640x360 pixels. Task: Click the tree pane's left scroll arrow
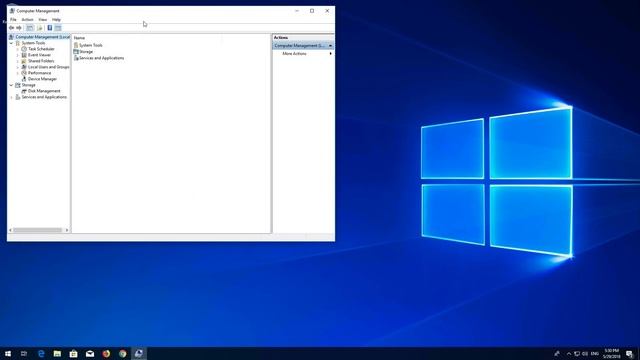(10, 230)
